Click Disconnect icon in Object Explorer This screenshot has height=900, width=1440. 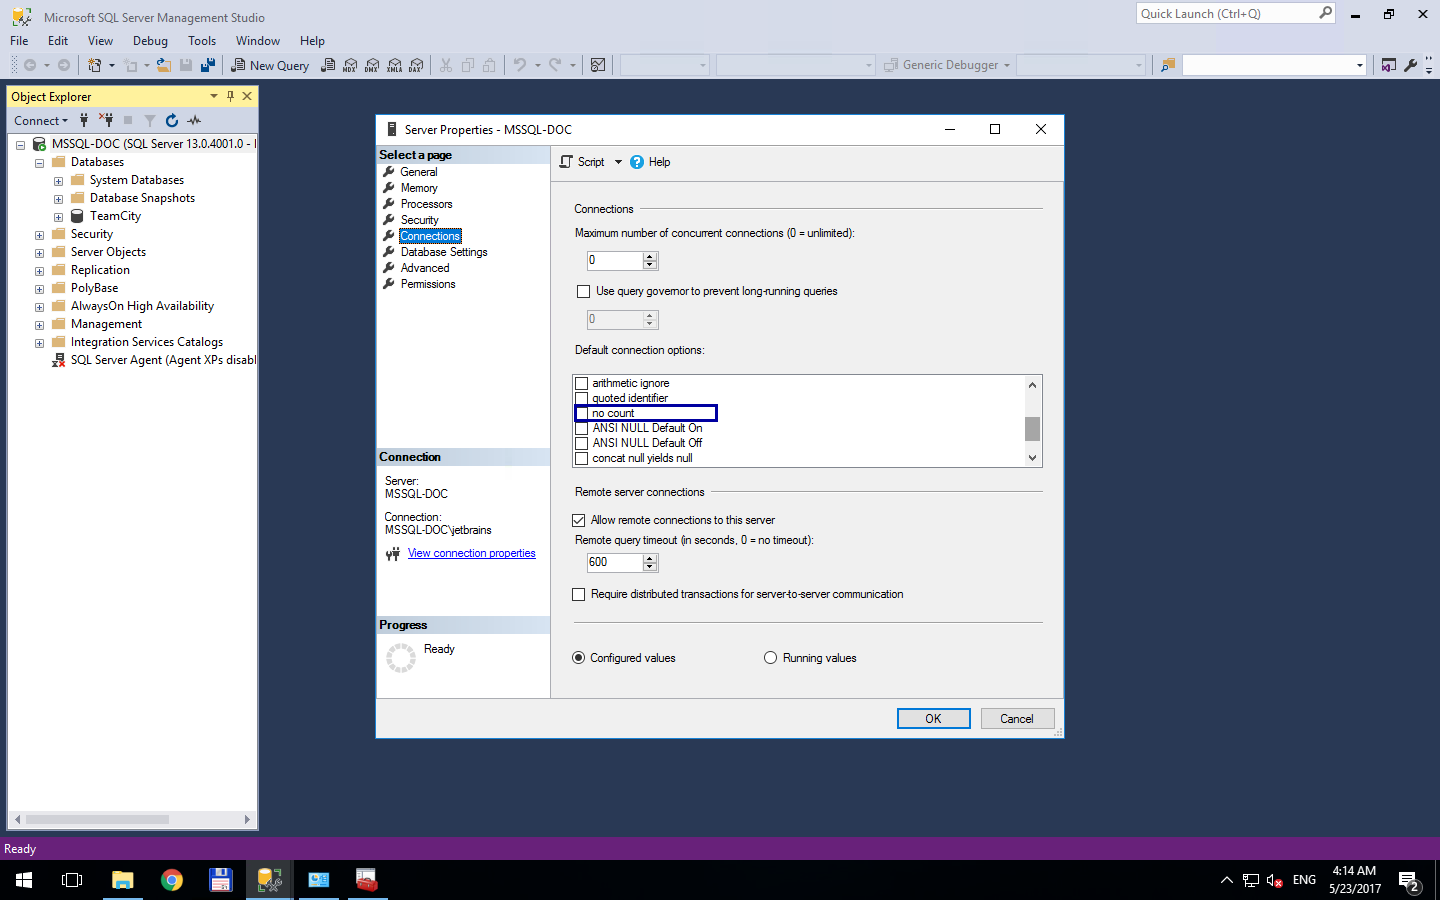(106, 120)
